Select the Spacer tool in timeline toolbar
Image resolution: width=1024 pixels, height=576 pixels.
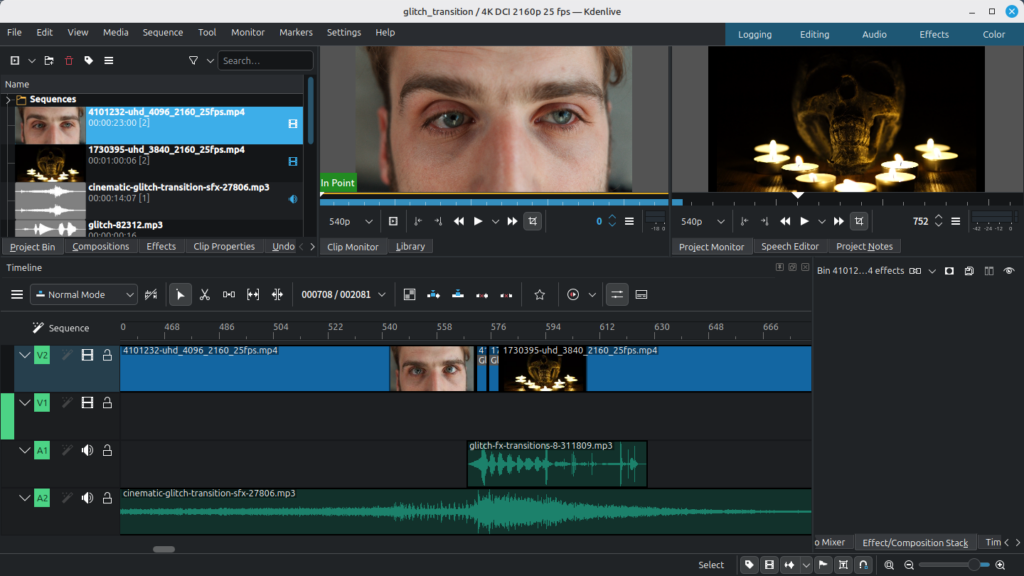click(x=229, y=295)
